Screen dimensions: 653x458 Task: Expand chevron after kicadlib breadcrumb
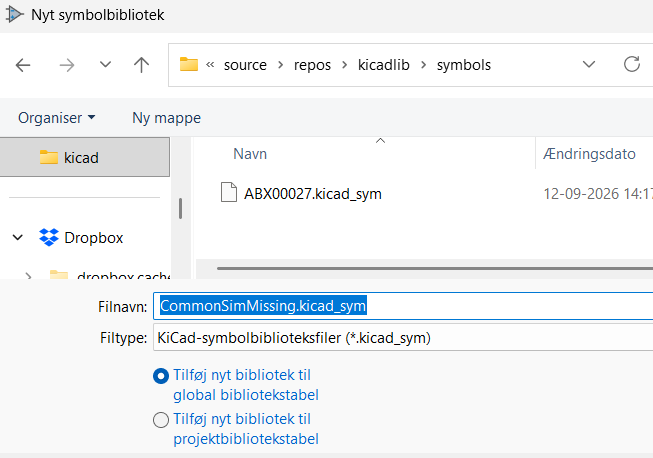[424, 65]
